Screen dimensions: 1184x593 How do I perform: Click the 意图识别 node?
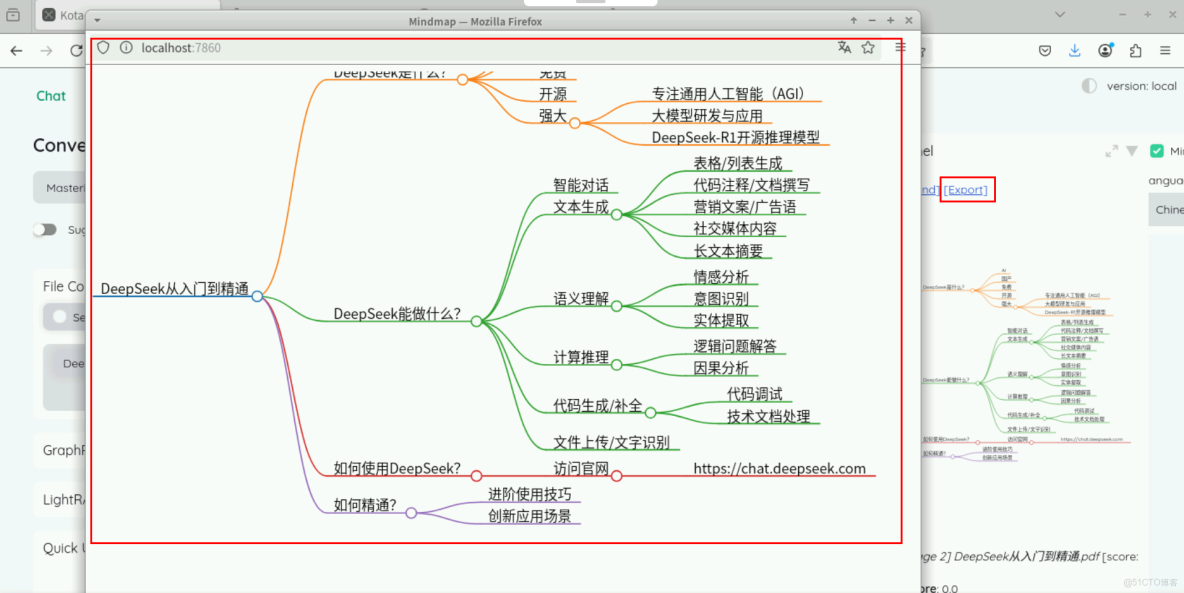click(x=721, y=298)
